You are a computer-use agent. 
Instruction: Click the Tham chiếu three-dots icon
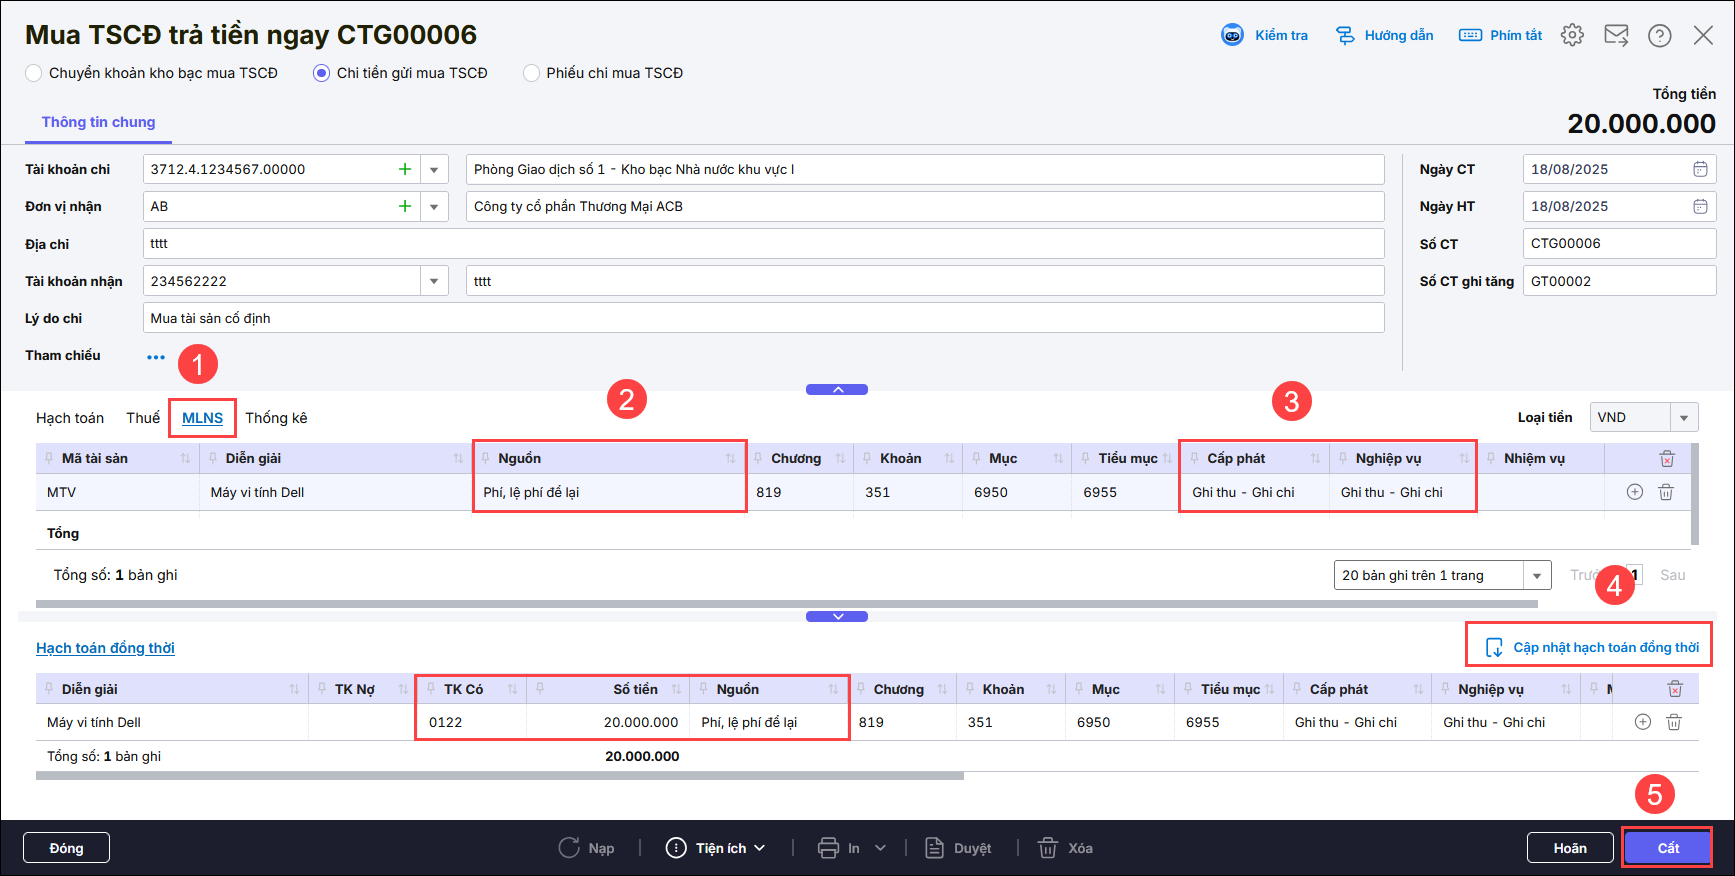tap(156, 357)
